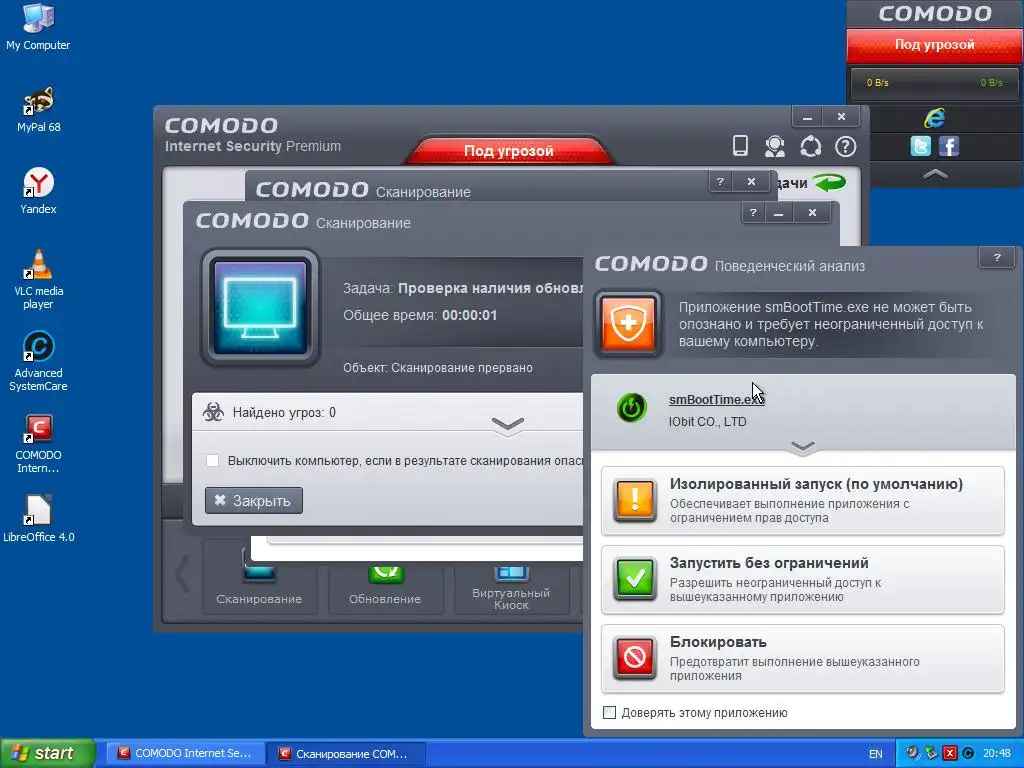Choose 'Блокировать' option
This screenshot has width=1024, height=768.
point(803,658)
